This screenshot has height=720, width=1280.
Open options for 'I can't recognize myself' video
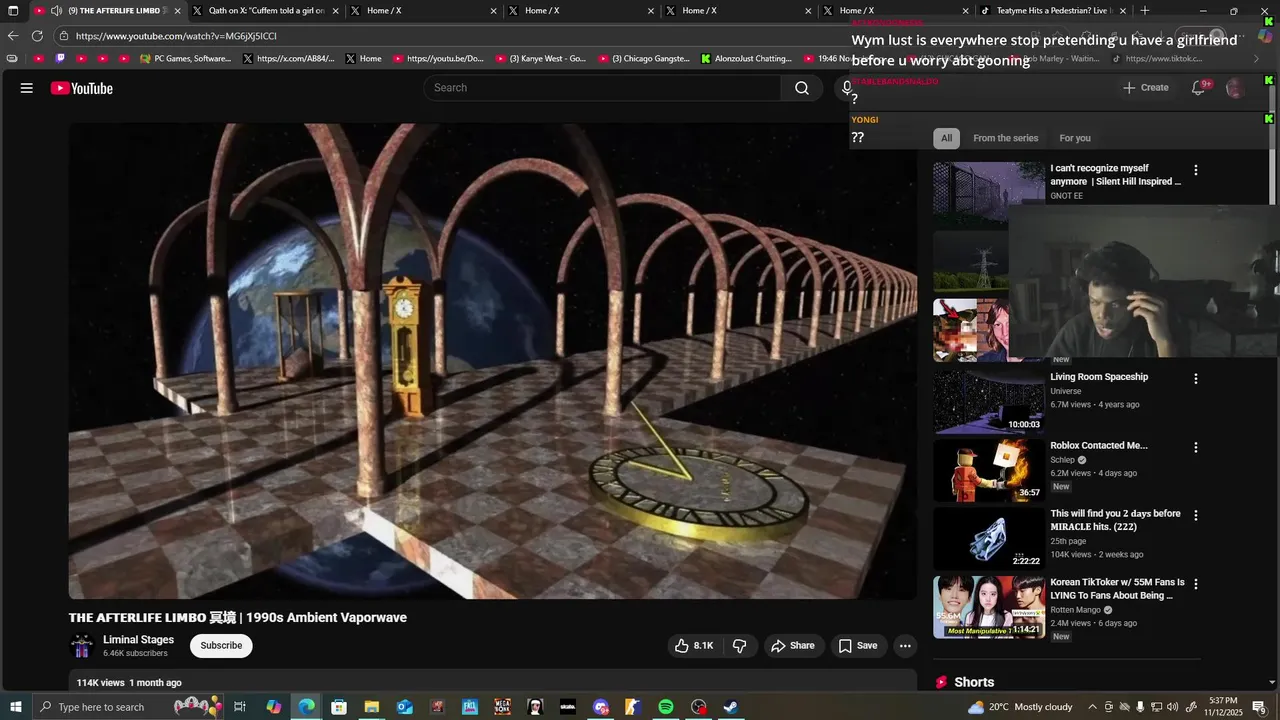(x=1195, y=170)
